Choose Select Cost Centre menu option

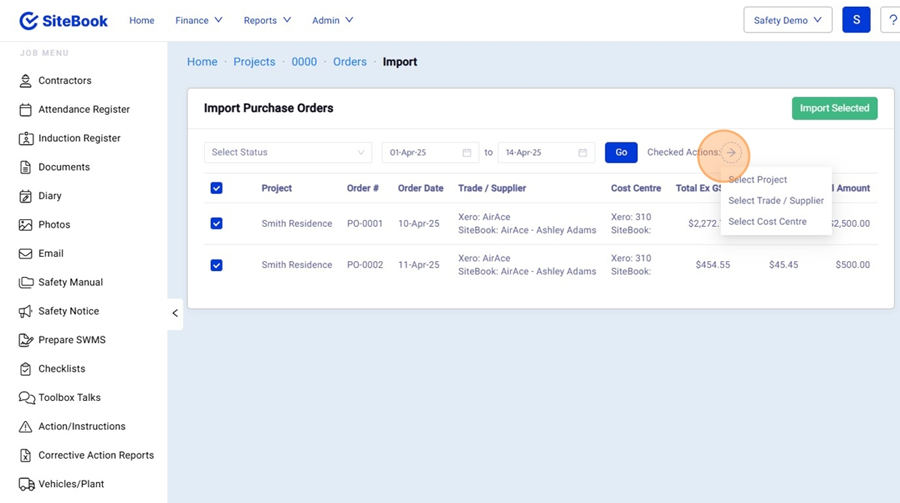click(767, 222)
